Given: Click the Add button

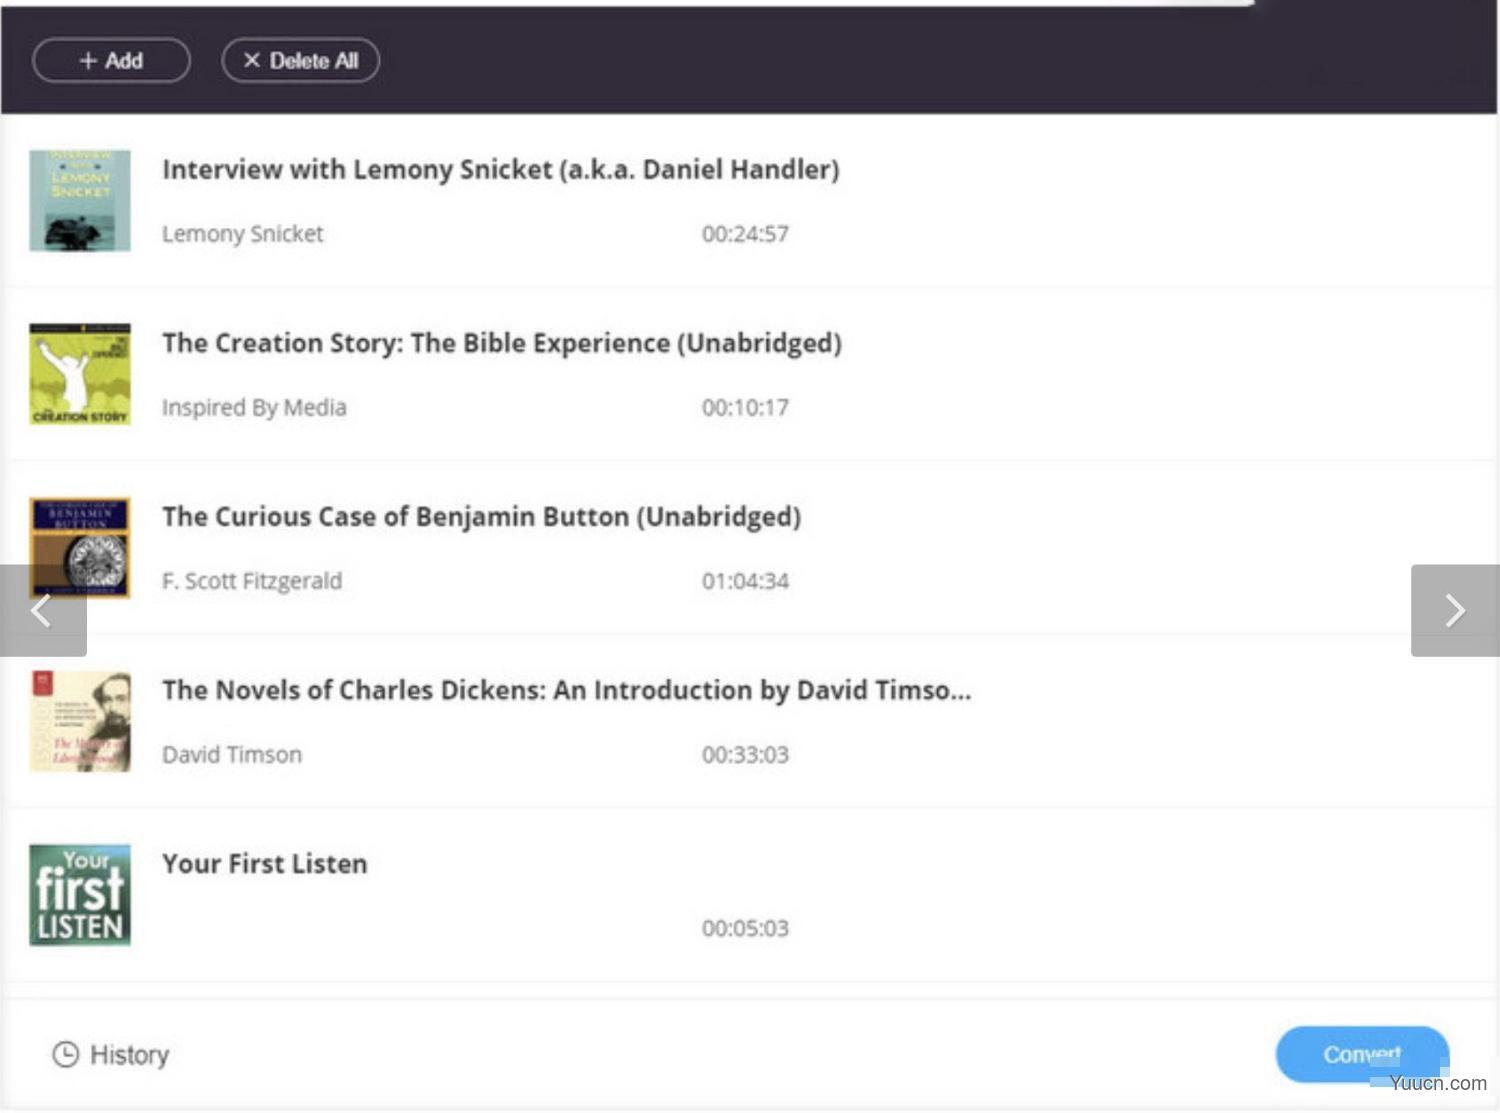Looking at the screenshot, I should (x=111, y=60).
